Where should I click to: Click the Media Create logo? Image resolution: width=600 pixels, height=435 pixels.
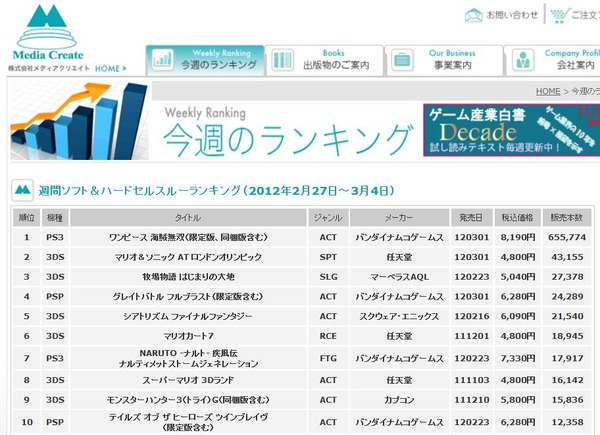(47, 33)
